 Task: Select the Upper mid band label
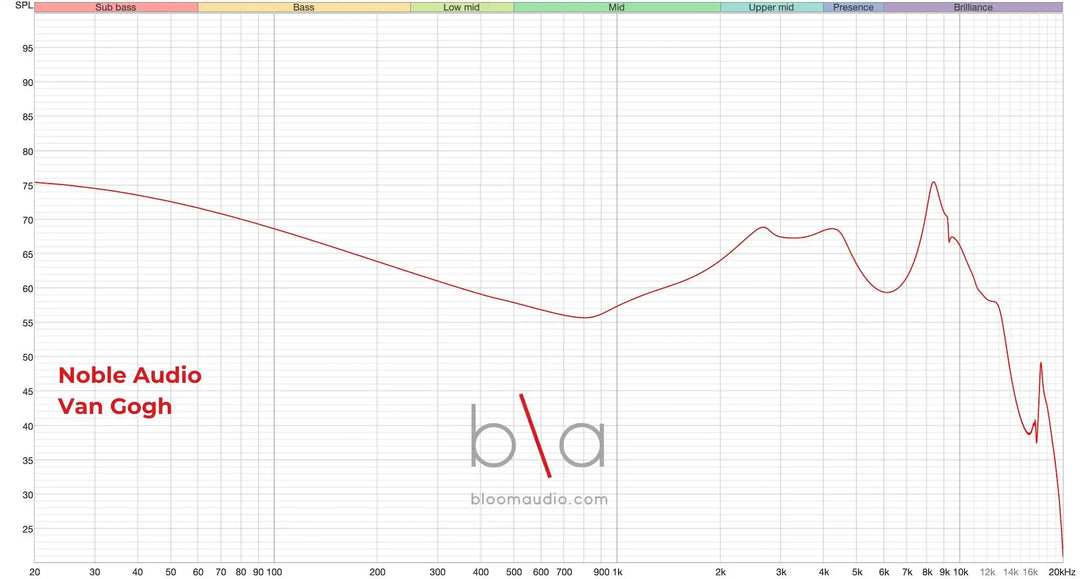[771, 8]
